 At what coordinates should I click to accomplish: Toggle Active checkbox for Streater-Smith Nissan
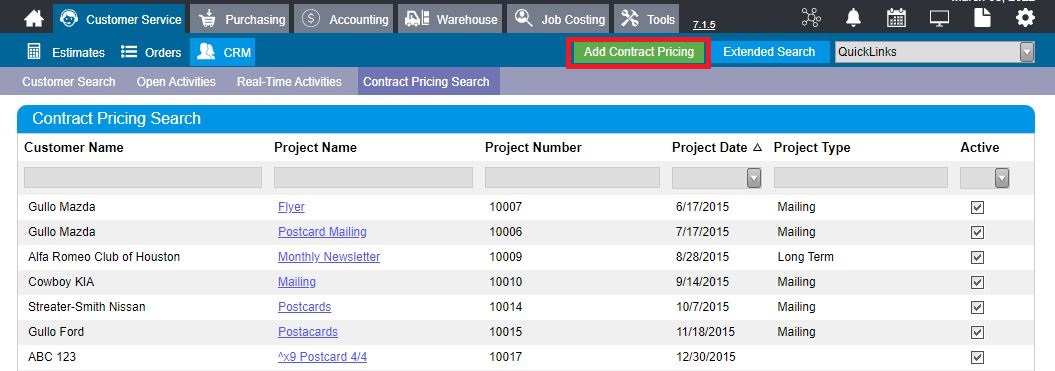pyautogui.click(x=978, y=307)
